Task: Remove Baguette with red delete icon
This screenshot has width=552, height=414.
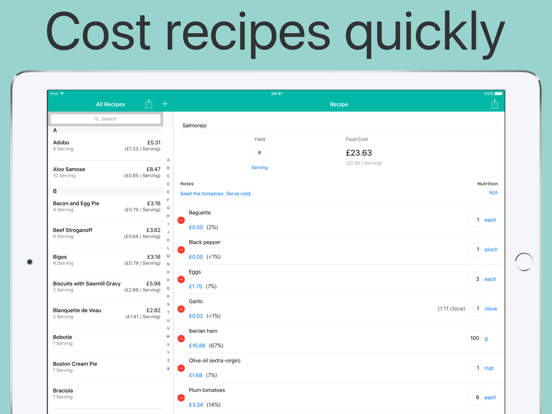Action: click(x=181, y=220)
